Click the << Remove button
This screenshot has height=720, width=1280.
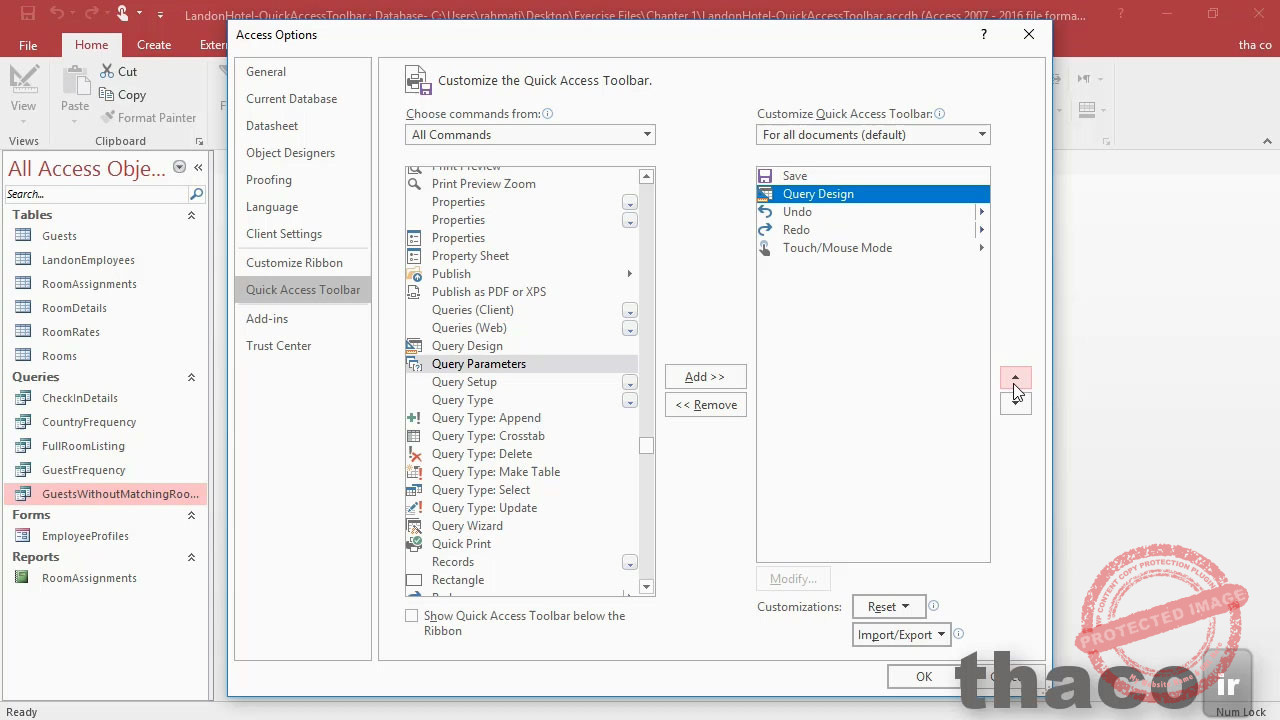coord(706,405)
